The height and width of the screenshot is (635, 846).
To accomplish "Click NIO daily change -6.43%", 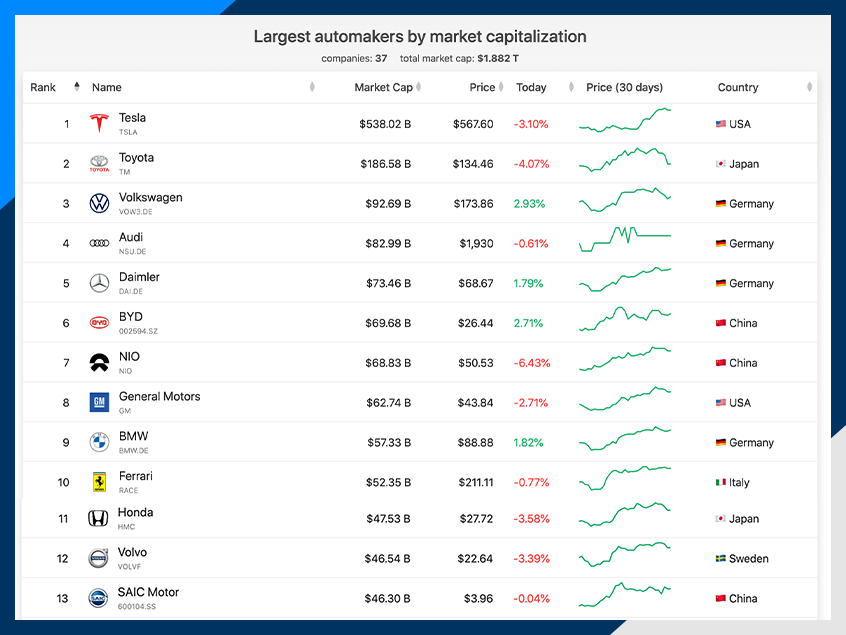I will [532, 363].
